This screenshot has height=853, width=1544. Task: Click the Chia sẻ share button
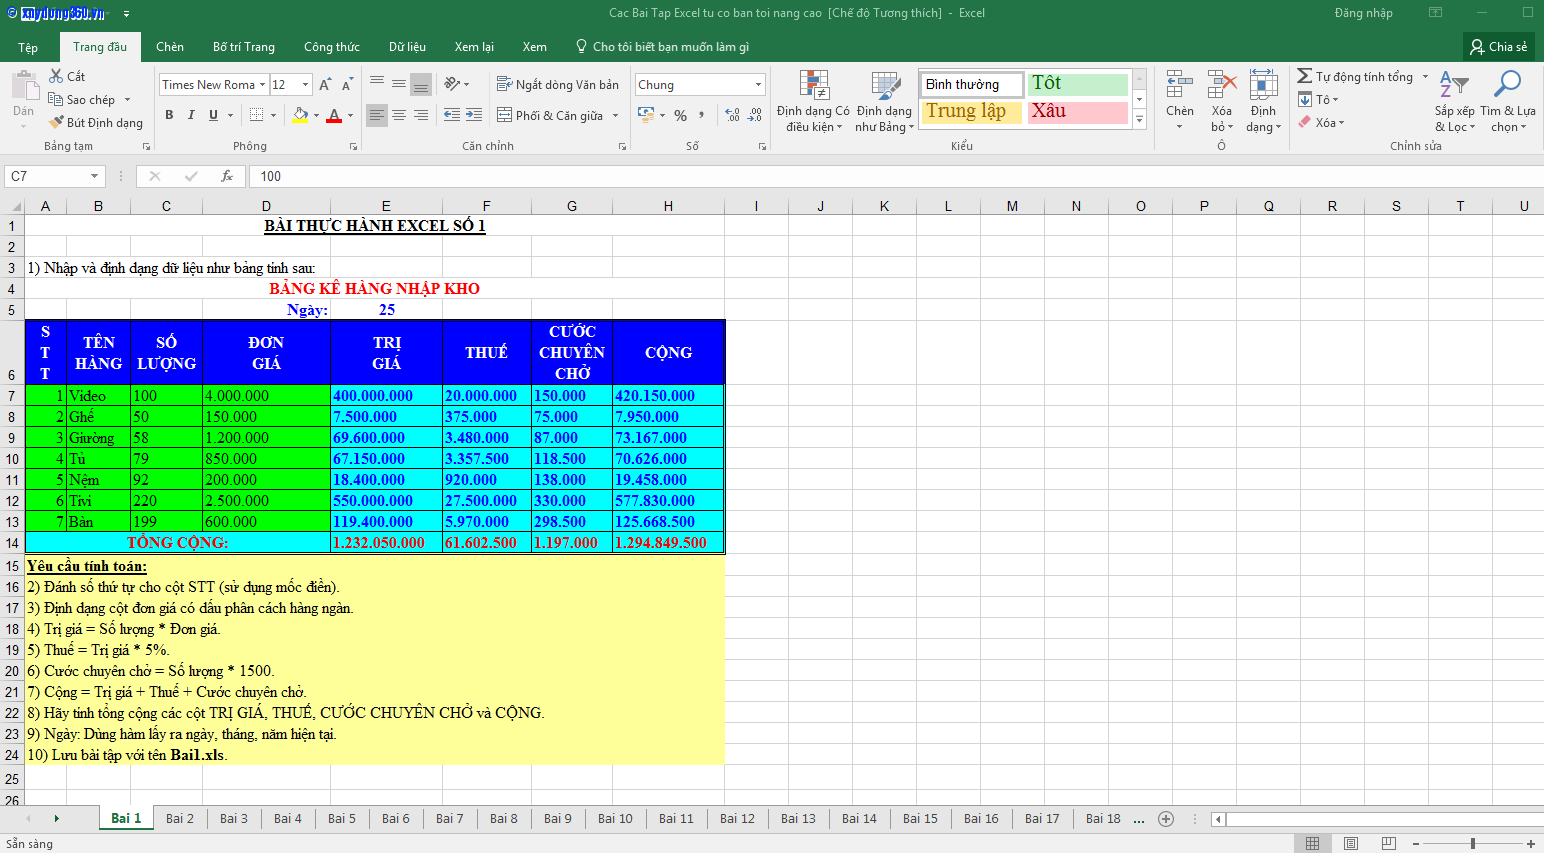[x=1498, y=47]
